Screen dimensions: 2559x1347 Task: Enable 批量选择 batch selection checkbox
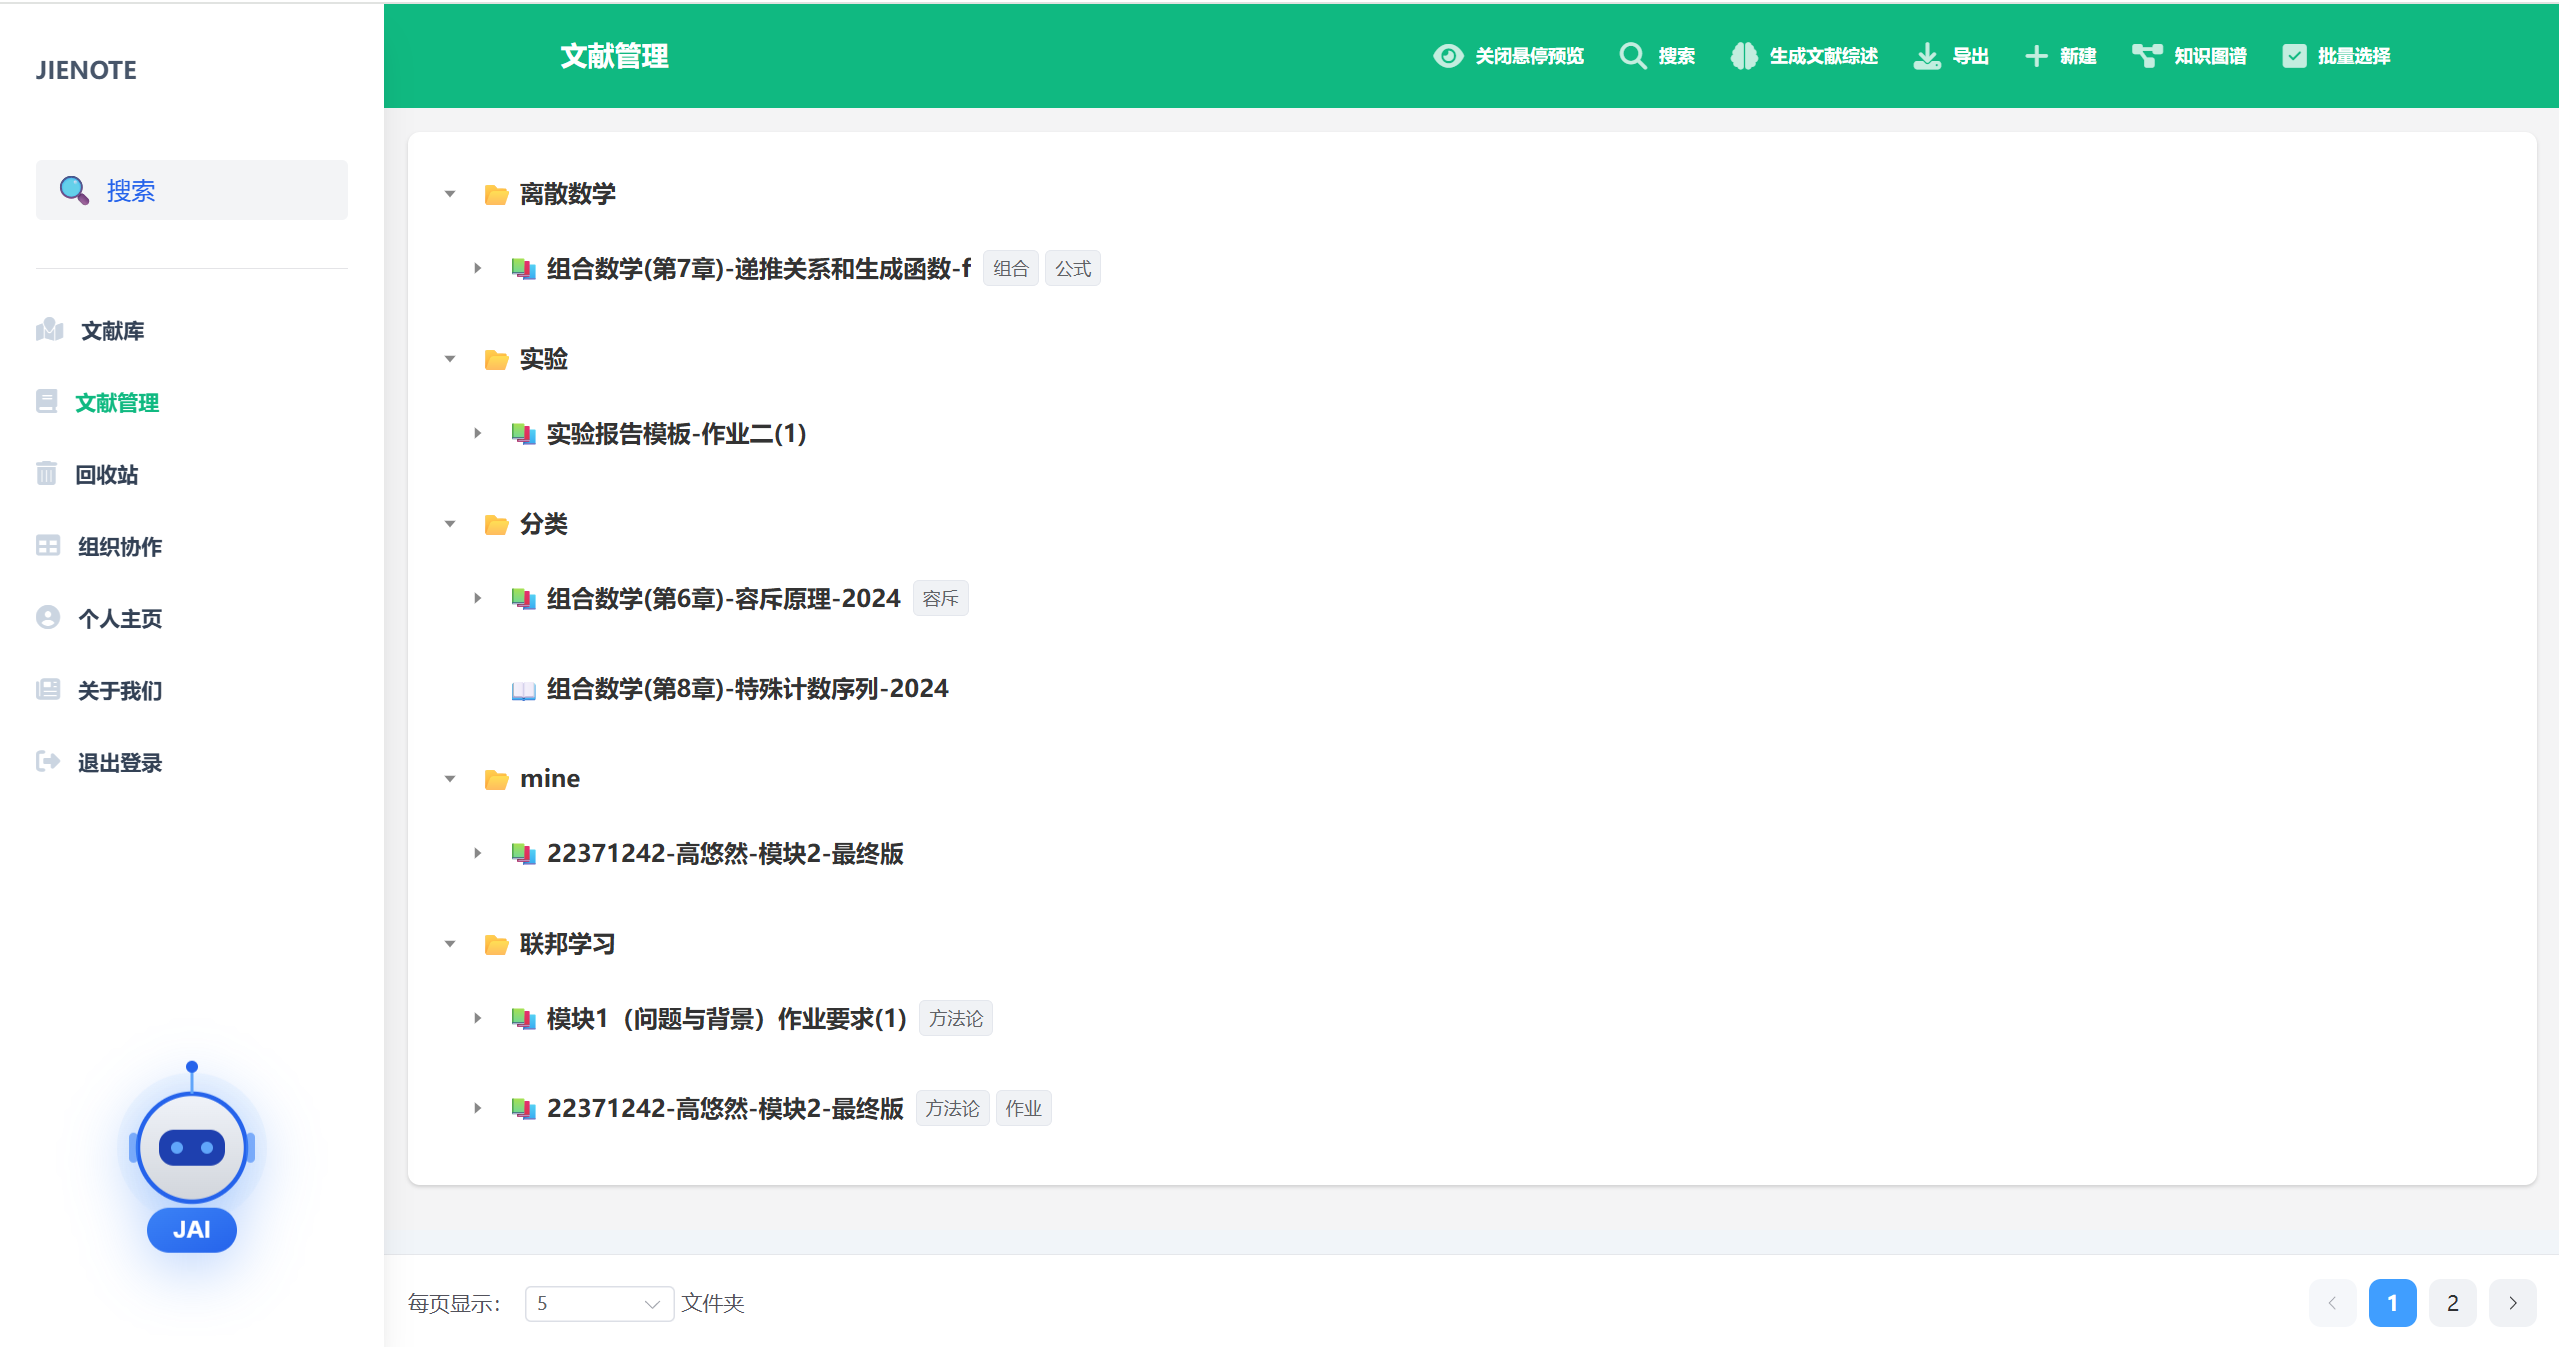[x=2294, y=56]
